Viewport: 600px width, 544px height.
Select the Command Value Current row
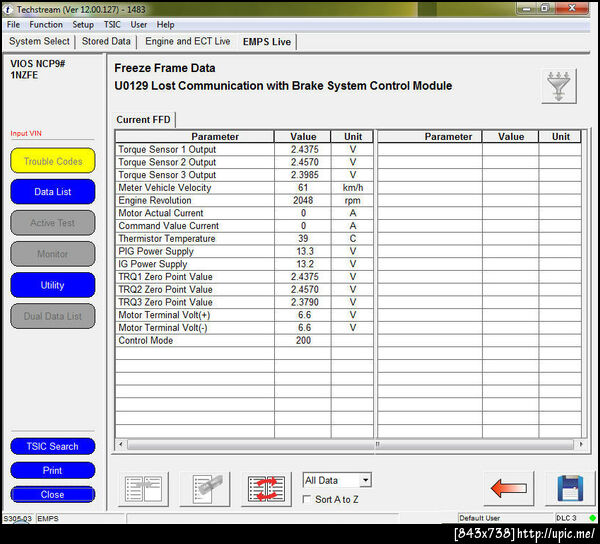(x=244, y=226)
